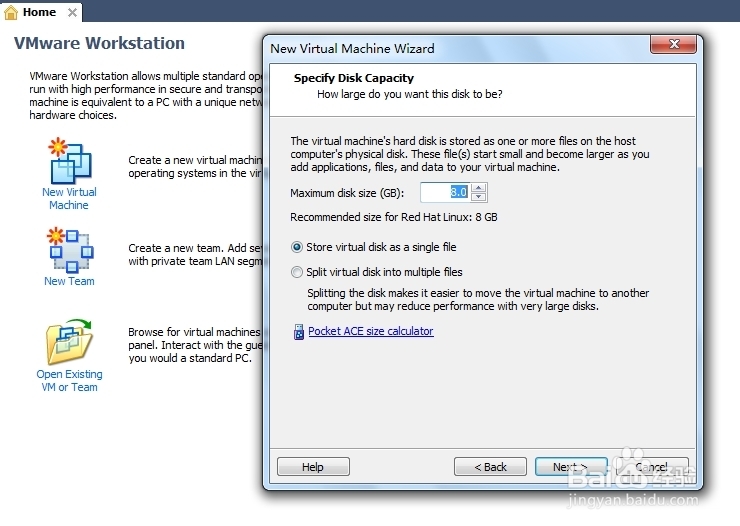Go back with the < Back button
This screenshot has width=740, height=526.
490,467
